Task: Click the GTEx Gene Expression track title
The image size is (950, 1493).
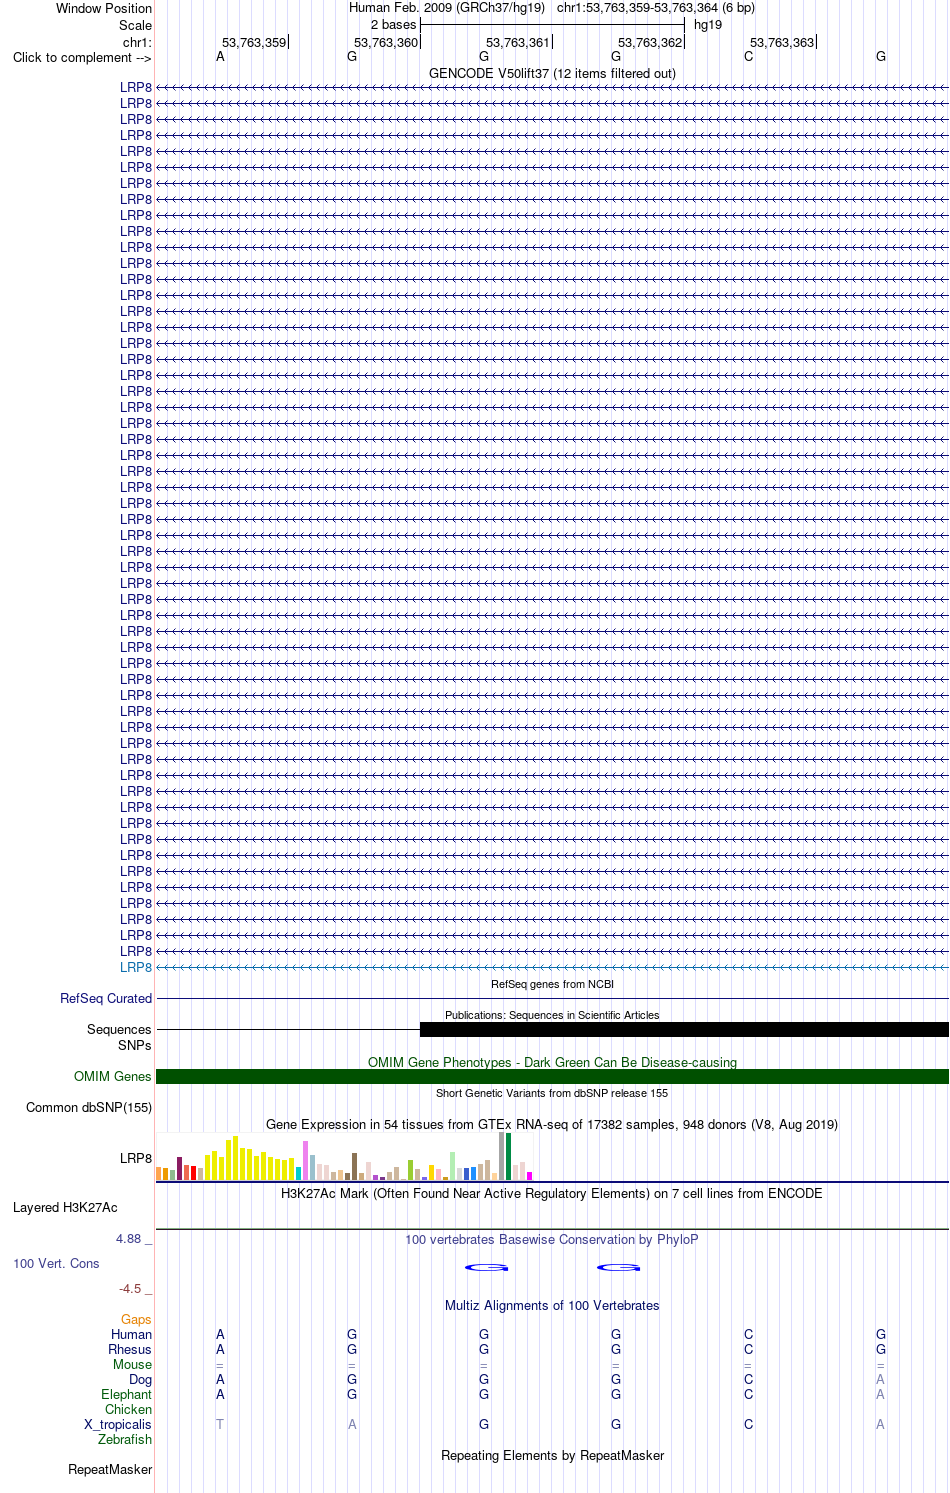Action: [x=552, y=1124]
